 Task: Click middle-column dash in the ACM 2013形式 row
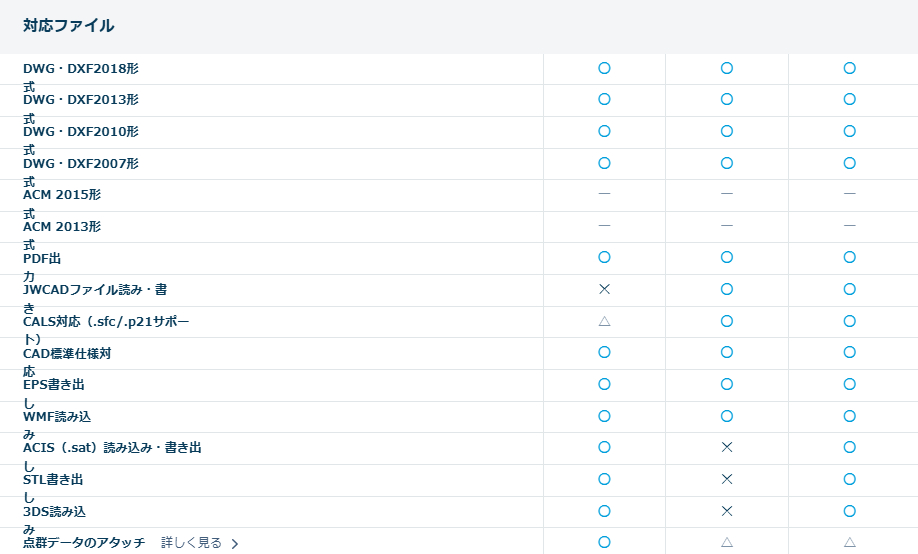tap(727, 226)
